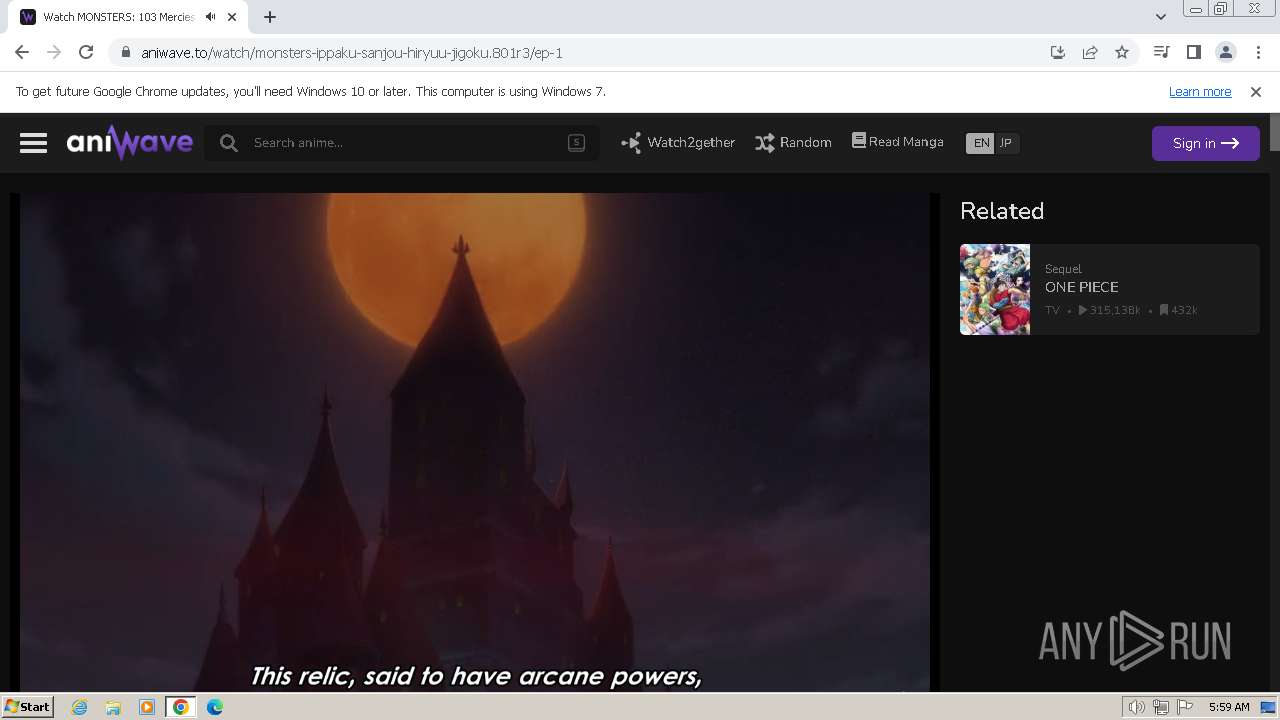Open the ONE PIECE related thumbnail
Image resolution: width=1280 pixels, height=720 pixels.
click(x=995, y=289)
